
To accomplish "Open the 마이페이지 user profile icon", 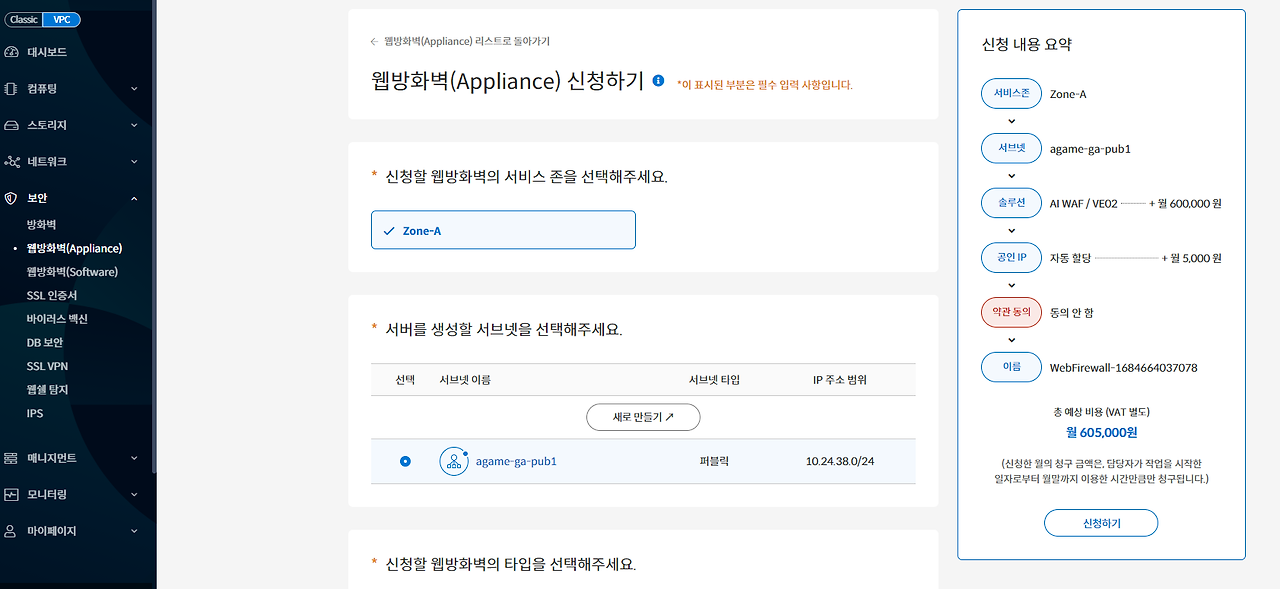I will (12, 530).
